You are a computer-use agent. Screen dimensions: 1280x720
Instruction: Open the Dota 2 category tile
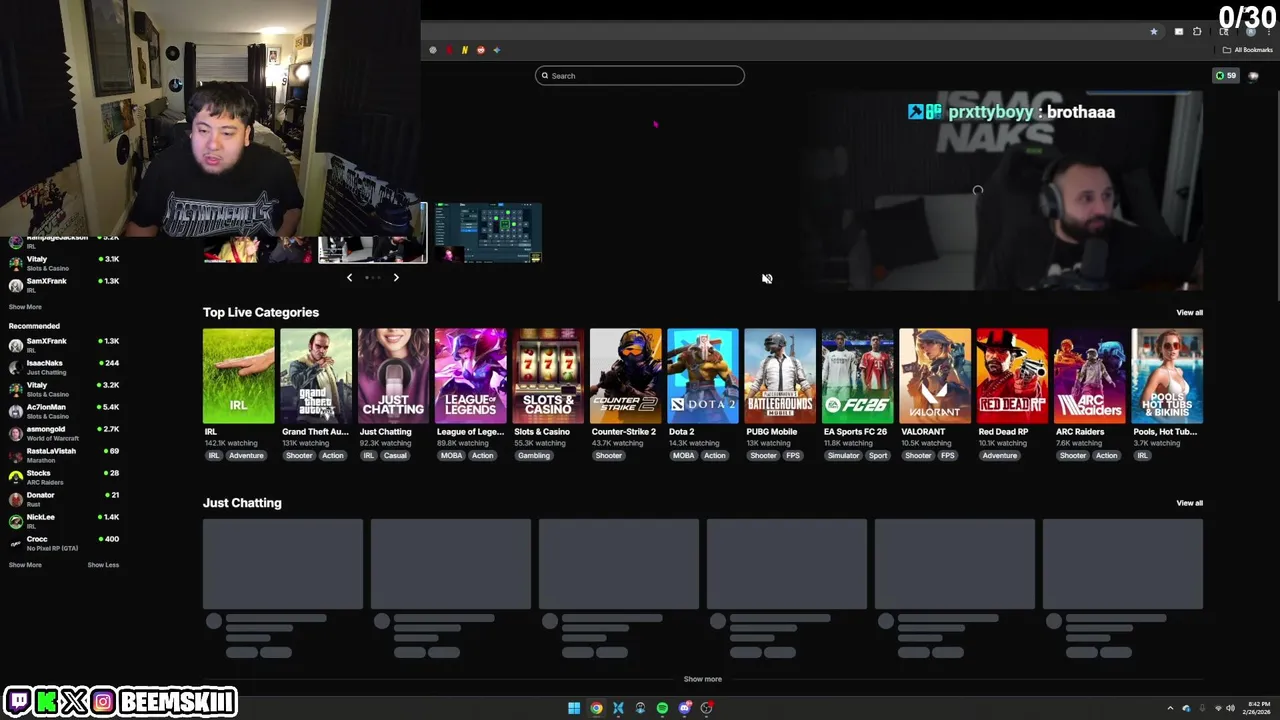703,376
